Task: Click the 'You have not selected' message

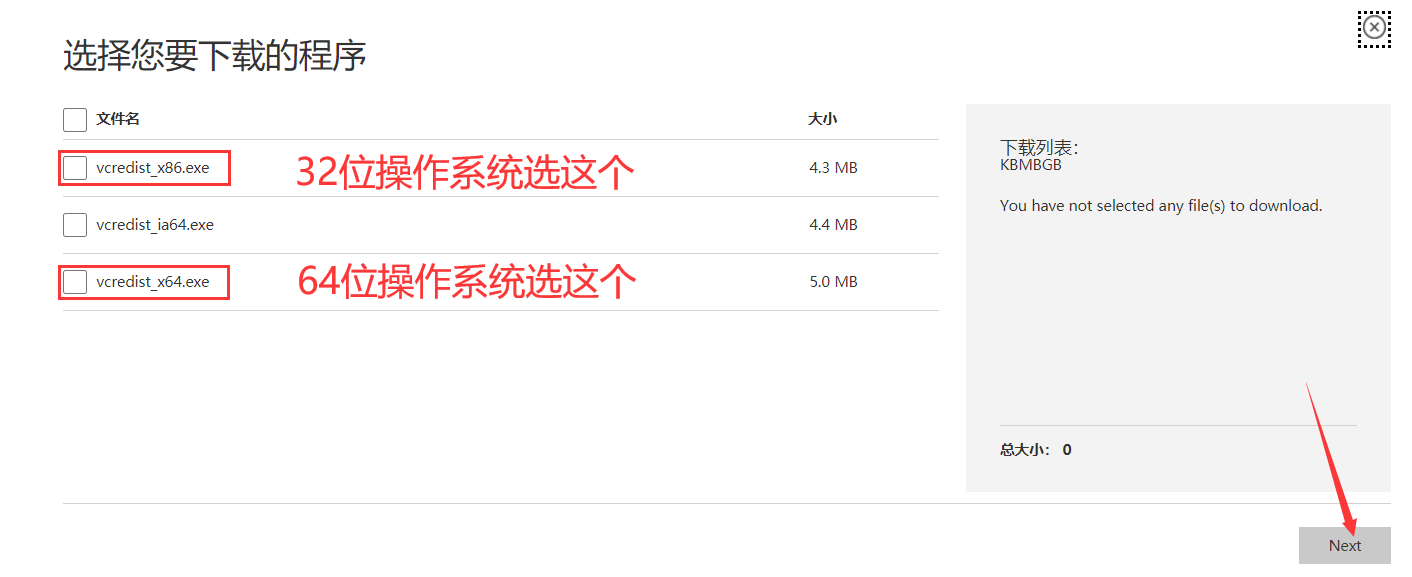Action: point(1161,206)
